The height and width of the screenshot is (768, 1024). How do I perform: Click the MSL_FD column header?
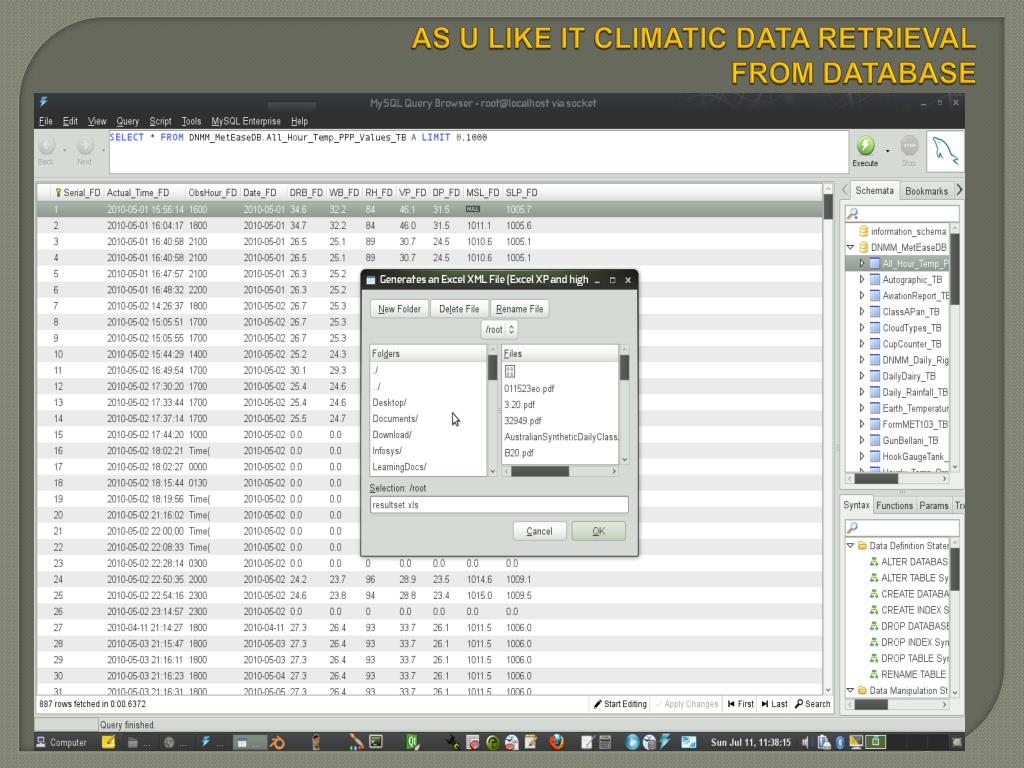pyautogui.click(x=482, y=193)
